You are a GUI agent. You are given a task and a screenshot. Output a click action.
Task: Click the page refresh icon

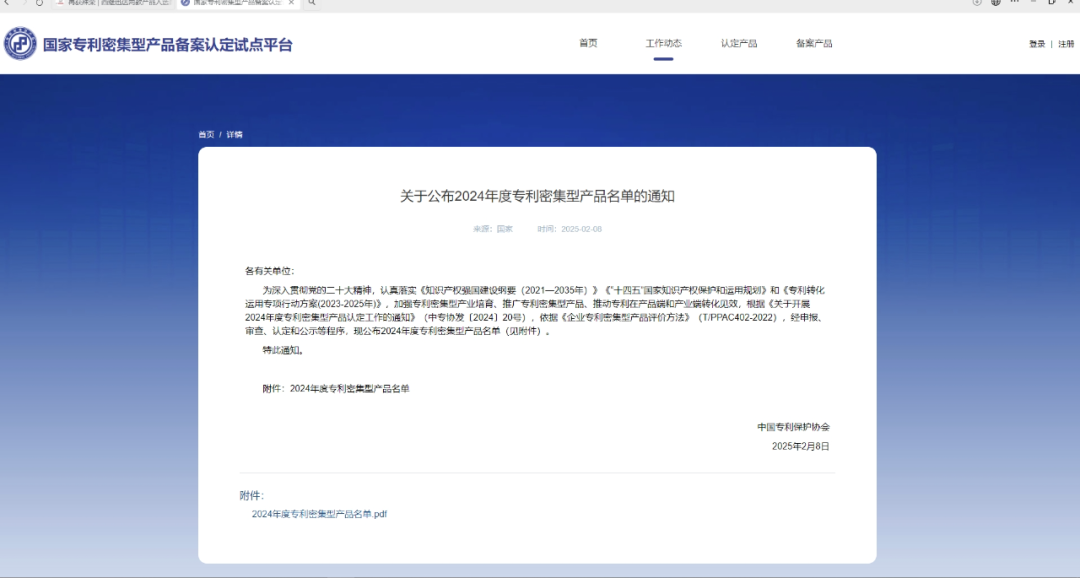38,5
